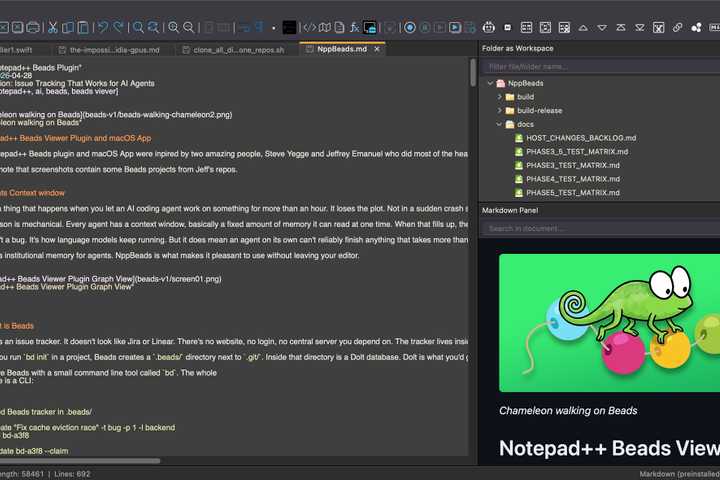The height and width of the screenshot is (480, 720).
Task: Click the 'Notepad++ Beads View' preview heading
Action: coord(609,448)
